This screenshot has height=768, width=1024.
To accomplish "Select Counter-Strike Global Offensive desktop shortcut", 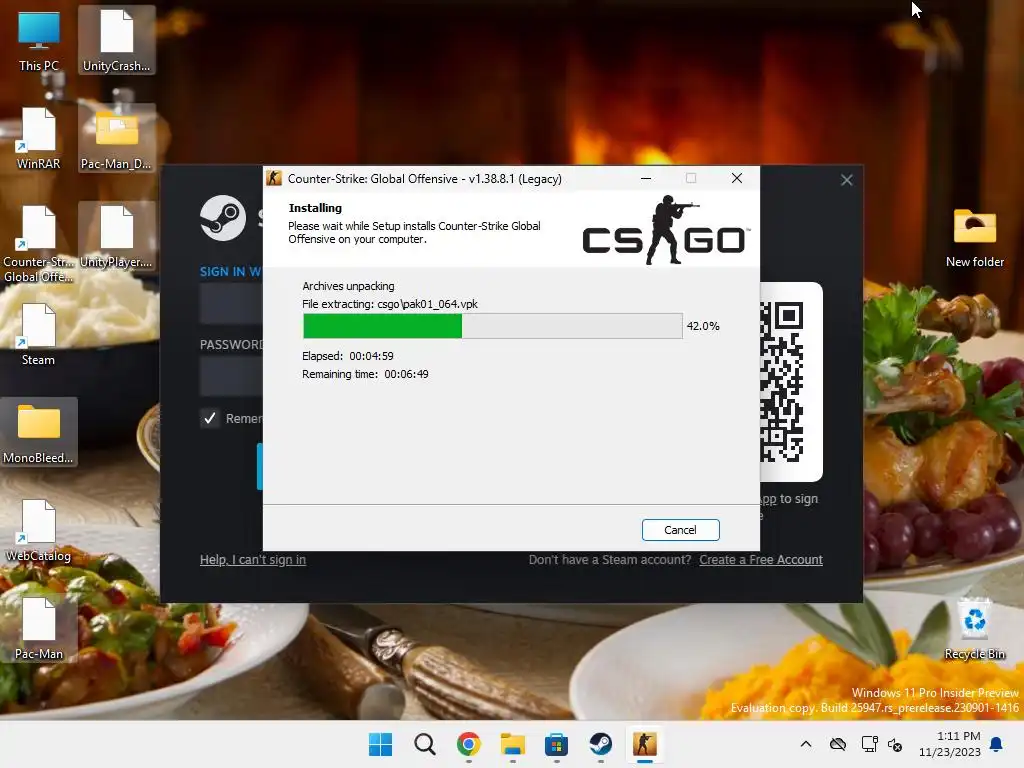I will pos(39,244).
